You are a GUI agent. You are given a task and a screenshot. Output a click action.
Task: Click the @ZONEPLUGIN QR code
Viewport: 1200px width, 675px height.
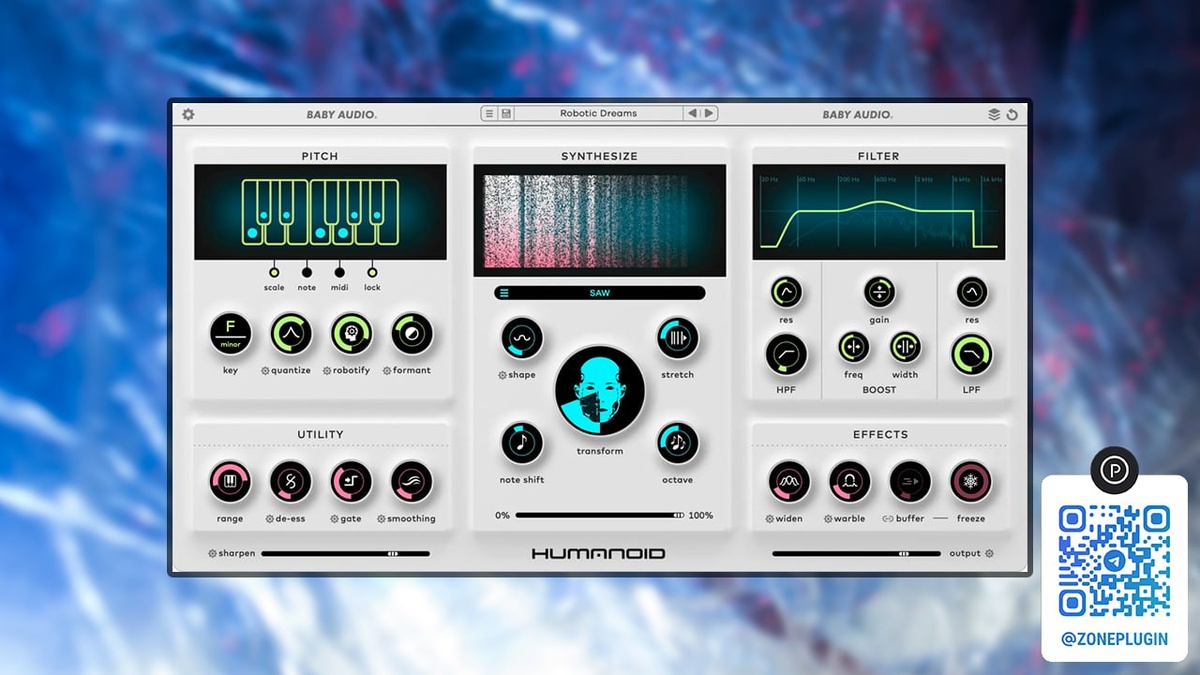tap(1115, 561)
